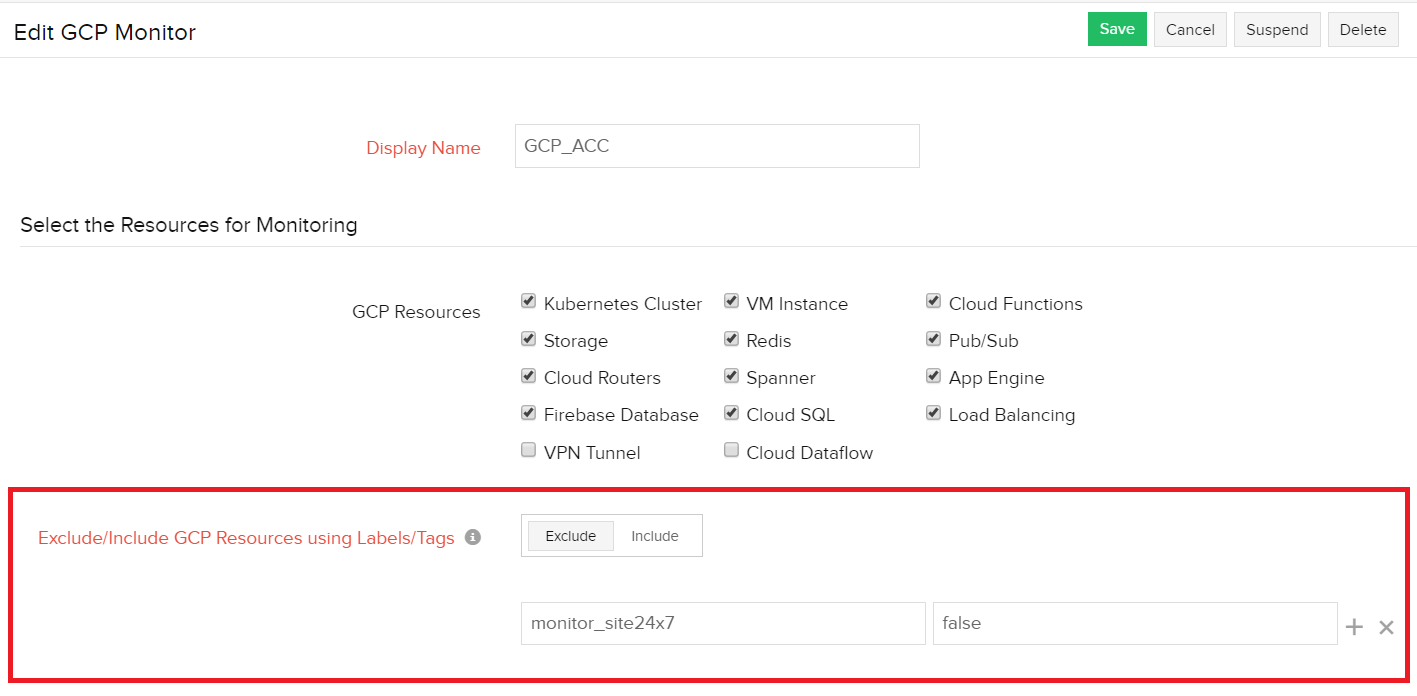The height and width of the screenshot is (696, 1417).
Task: Save the GCP monitor
Action: (x=1116, y=29)
